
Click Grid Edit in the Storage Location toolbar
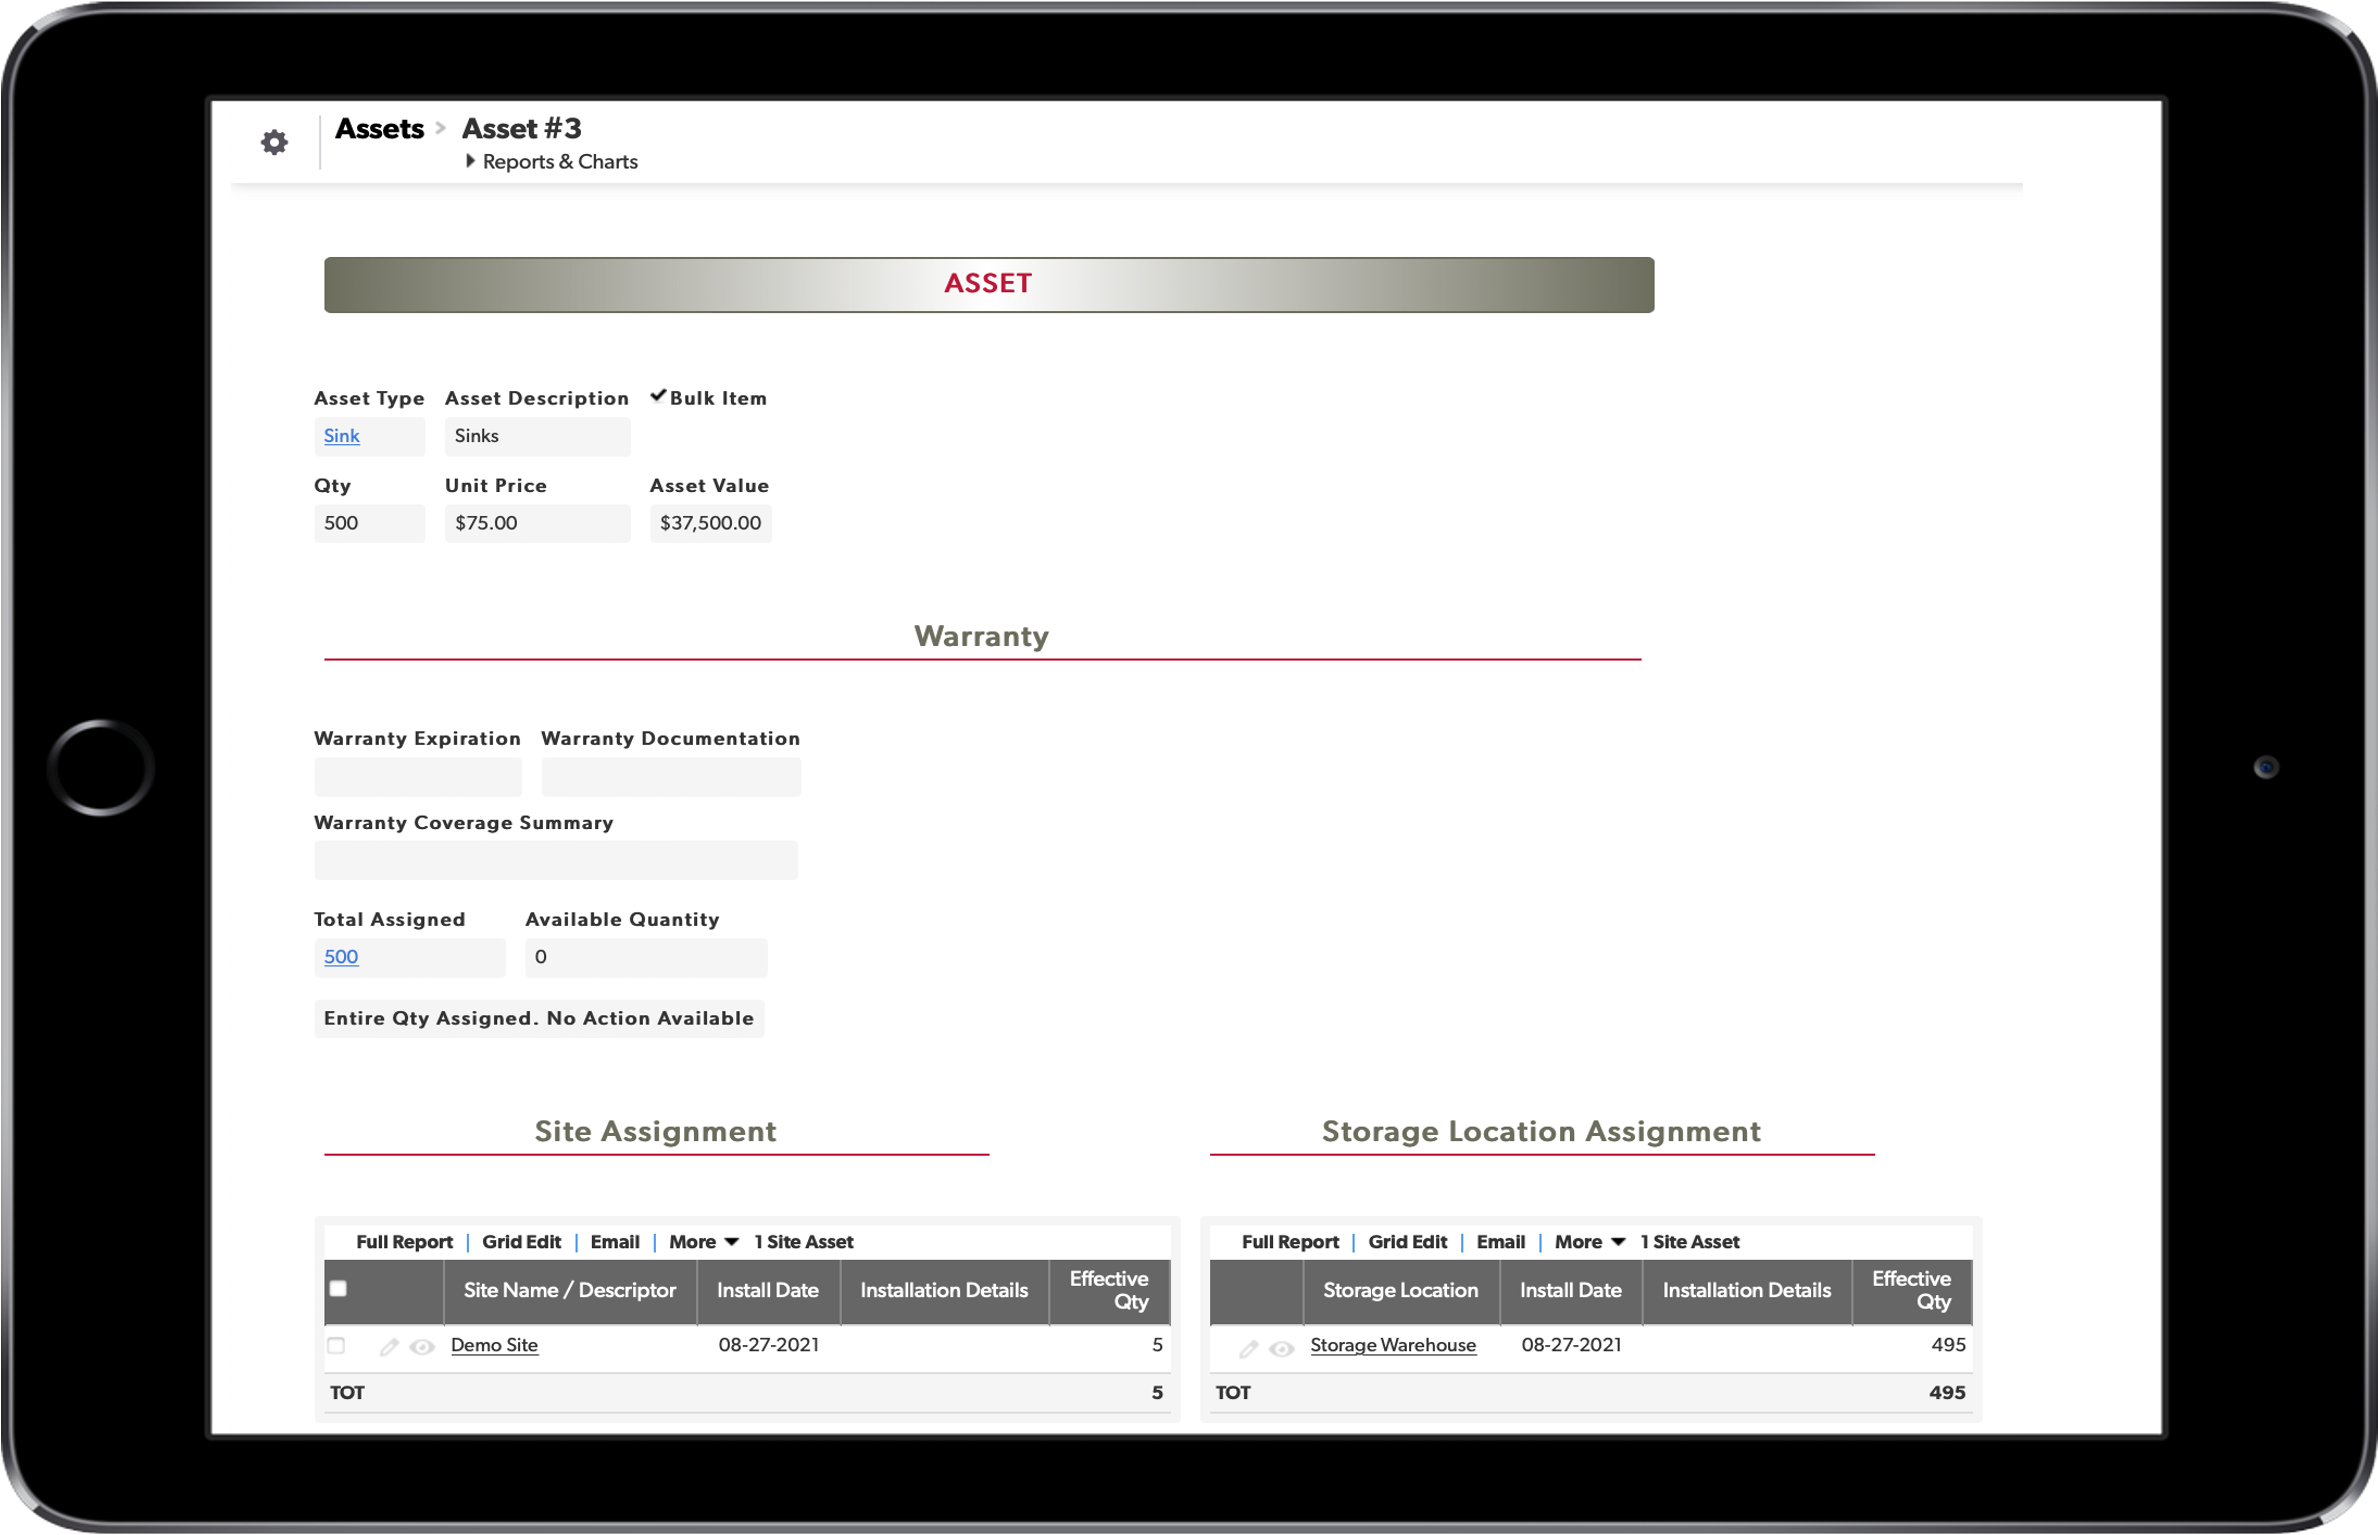[1408, 1242]
